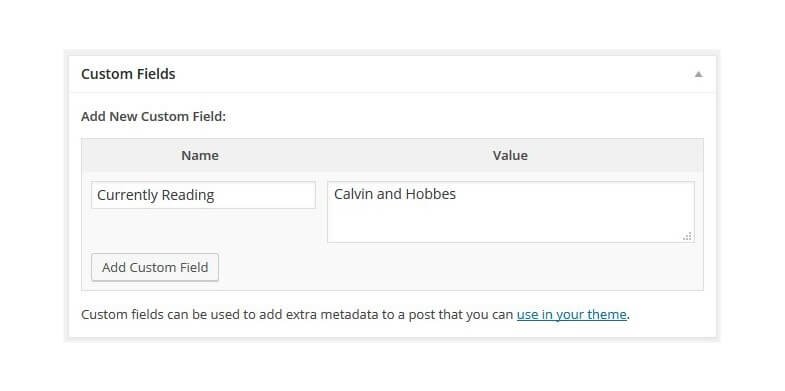Screen dimensions: 785x391
Task: Click the Name column header
Action: pyautogui.click(x=200, y=155)
